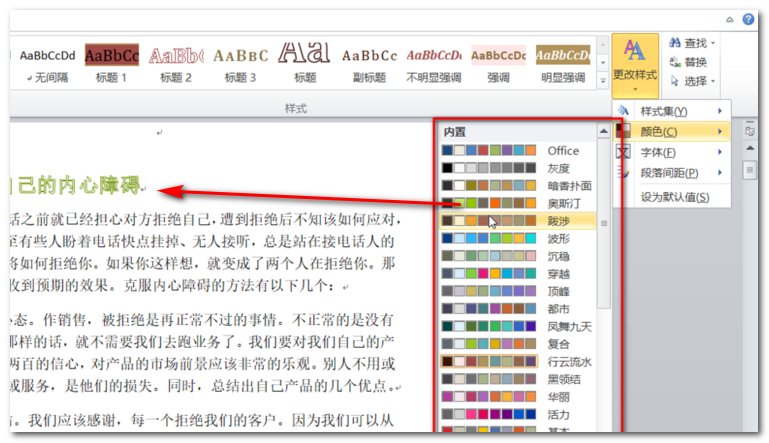Screen dimensions: 769x443
Task: Apply the 标题 3 style
Action: pyautogui.click(x=240, y=64)
